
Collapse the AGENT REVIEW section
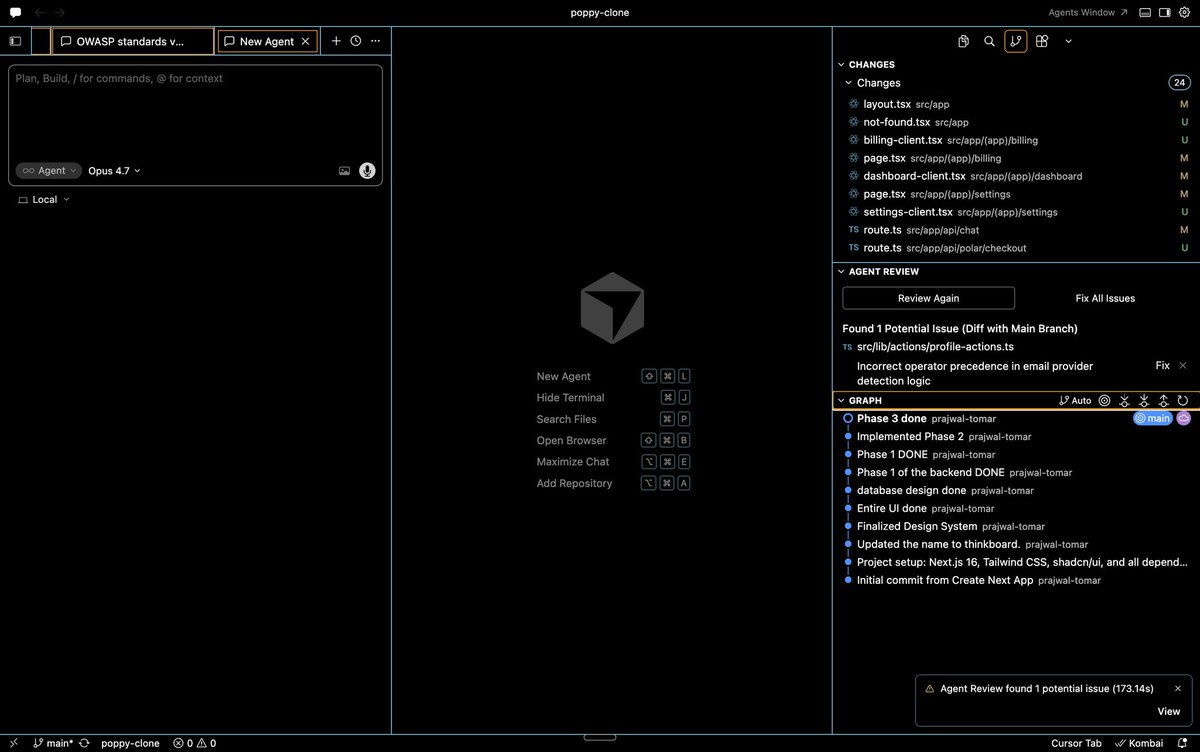coord(1015,271)
